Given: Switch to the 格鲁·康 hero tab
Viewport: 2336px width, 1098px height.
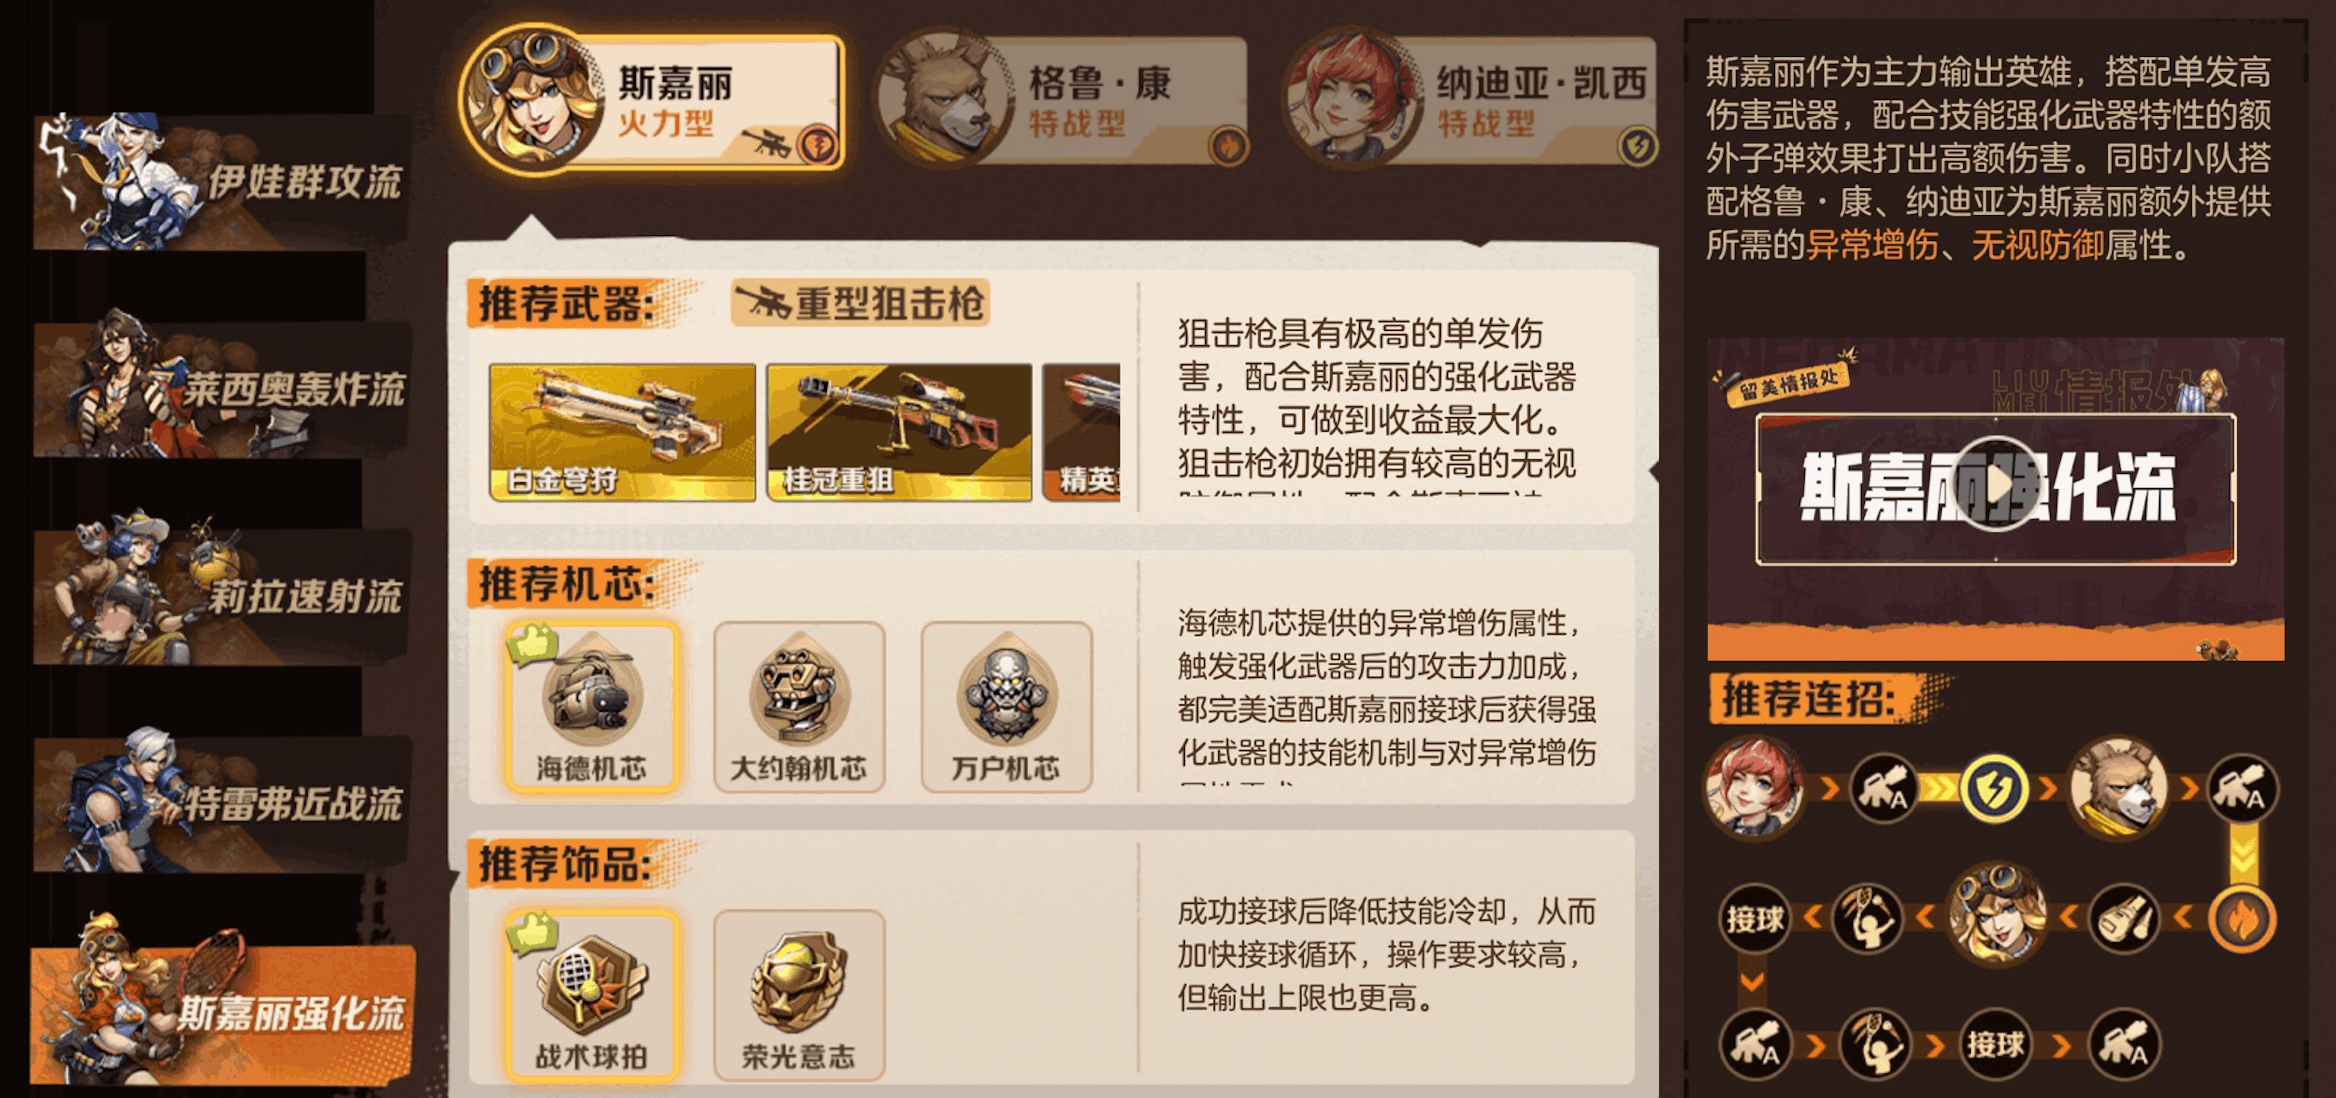Looking at the screenshot, I should [1062, 101].
